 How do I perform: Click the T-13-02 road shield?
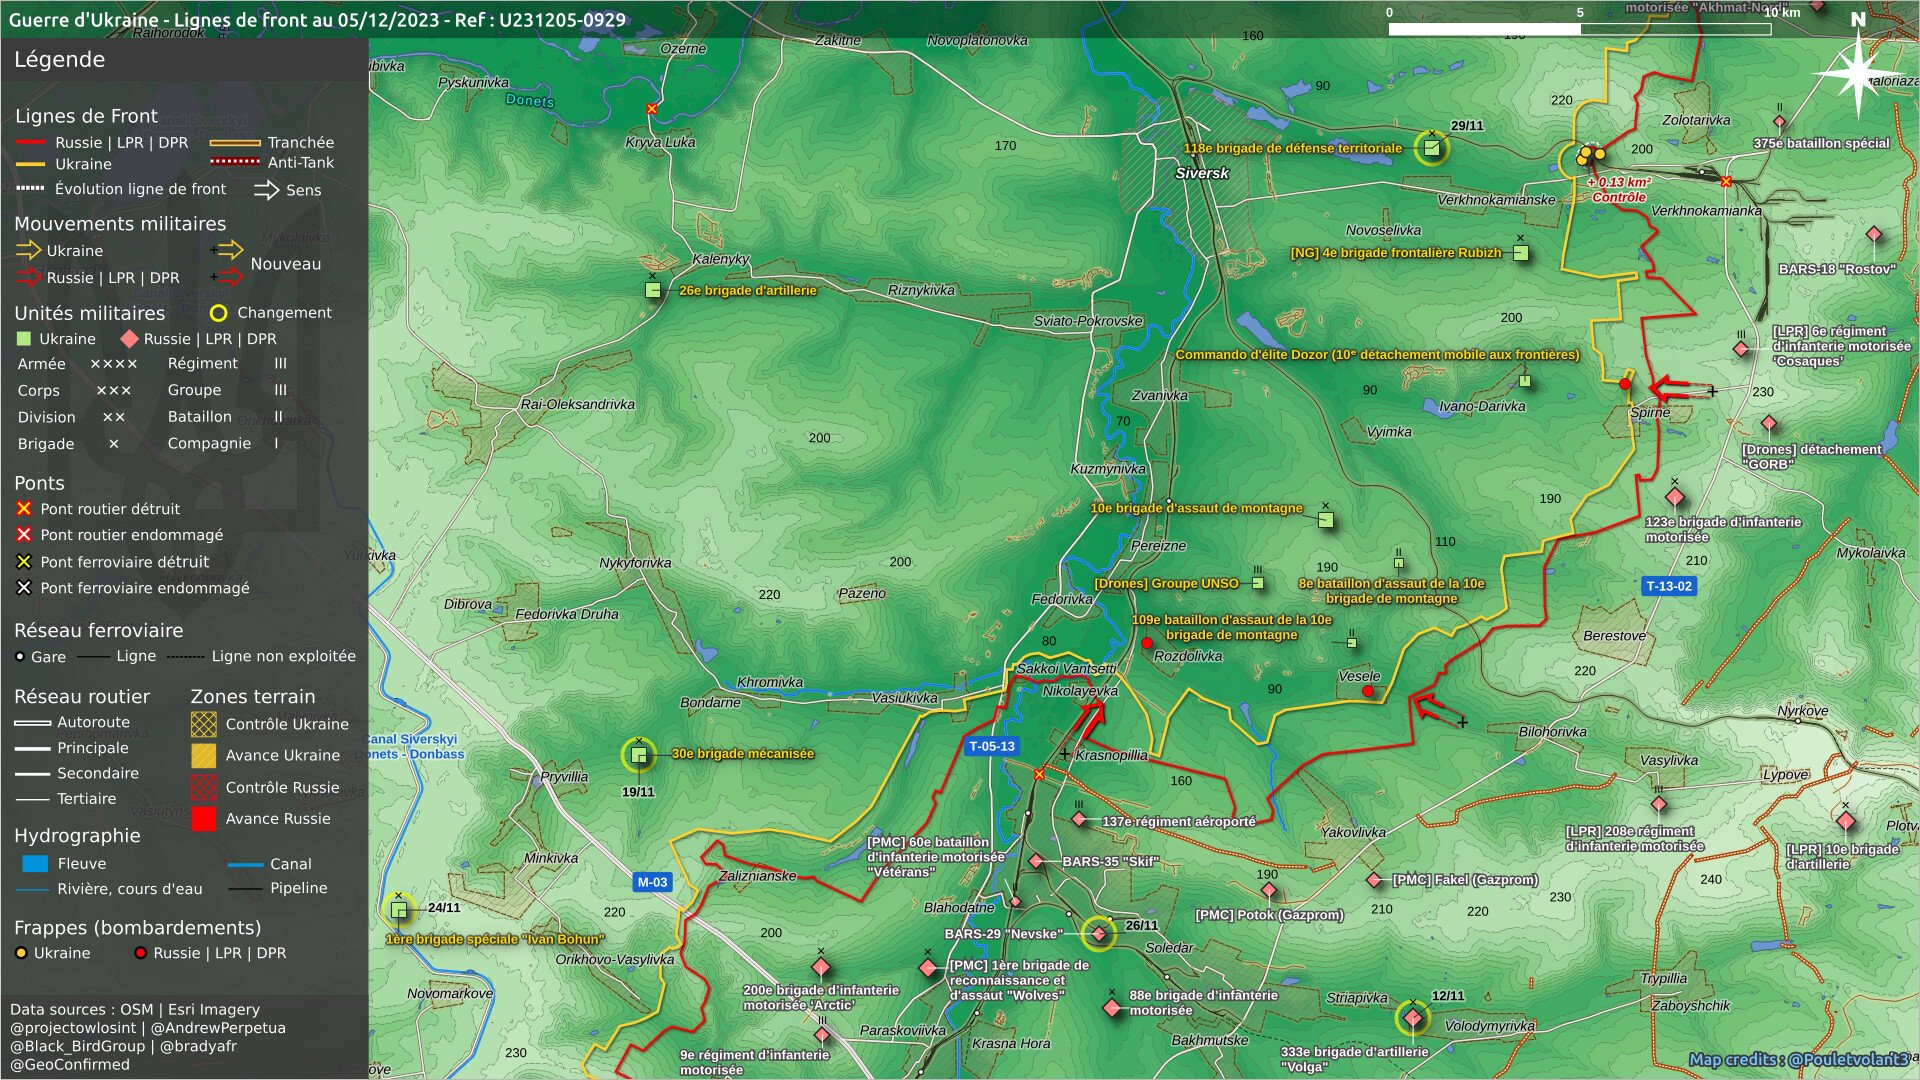point(1669,586)
